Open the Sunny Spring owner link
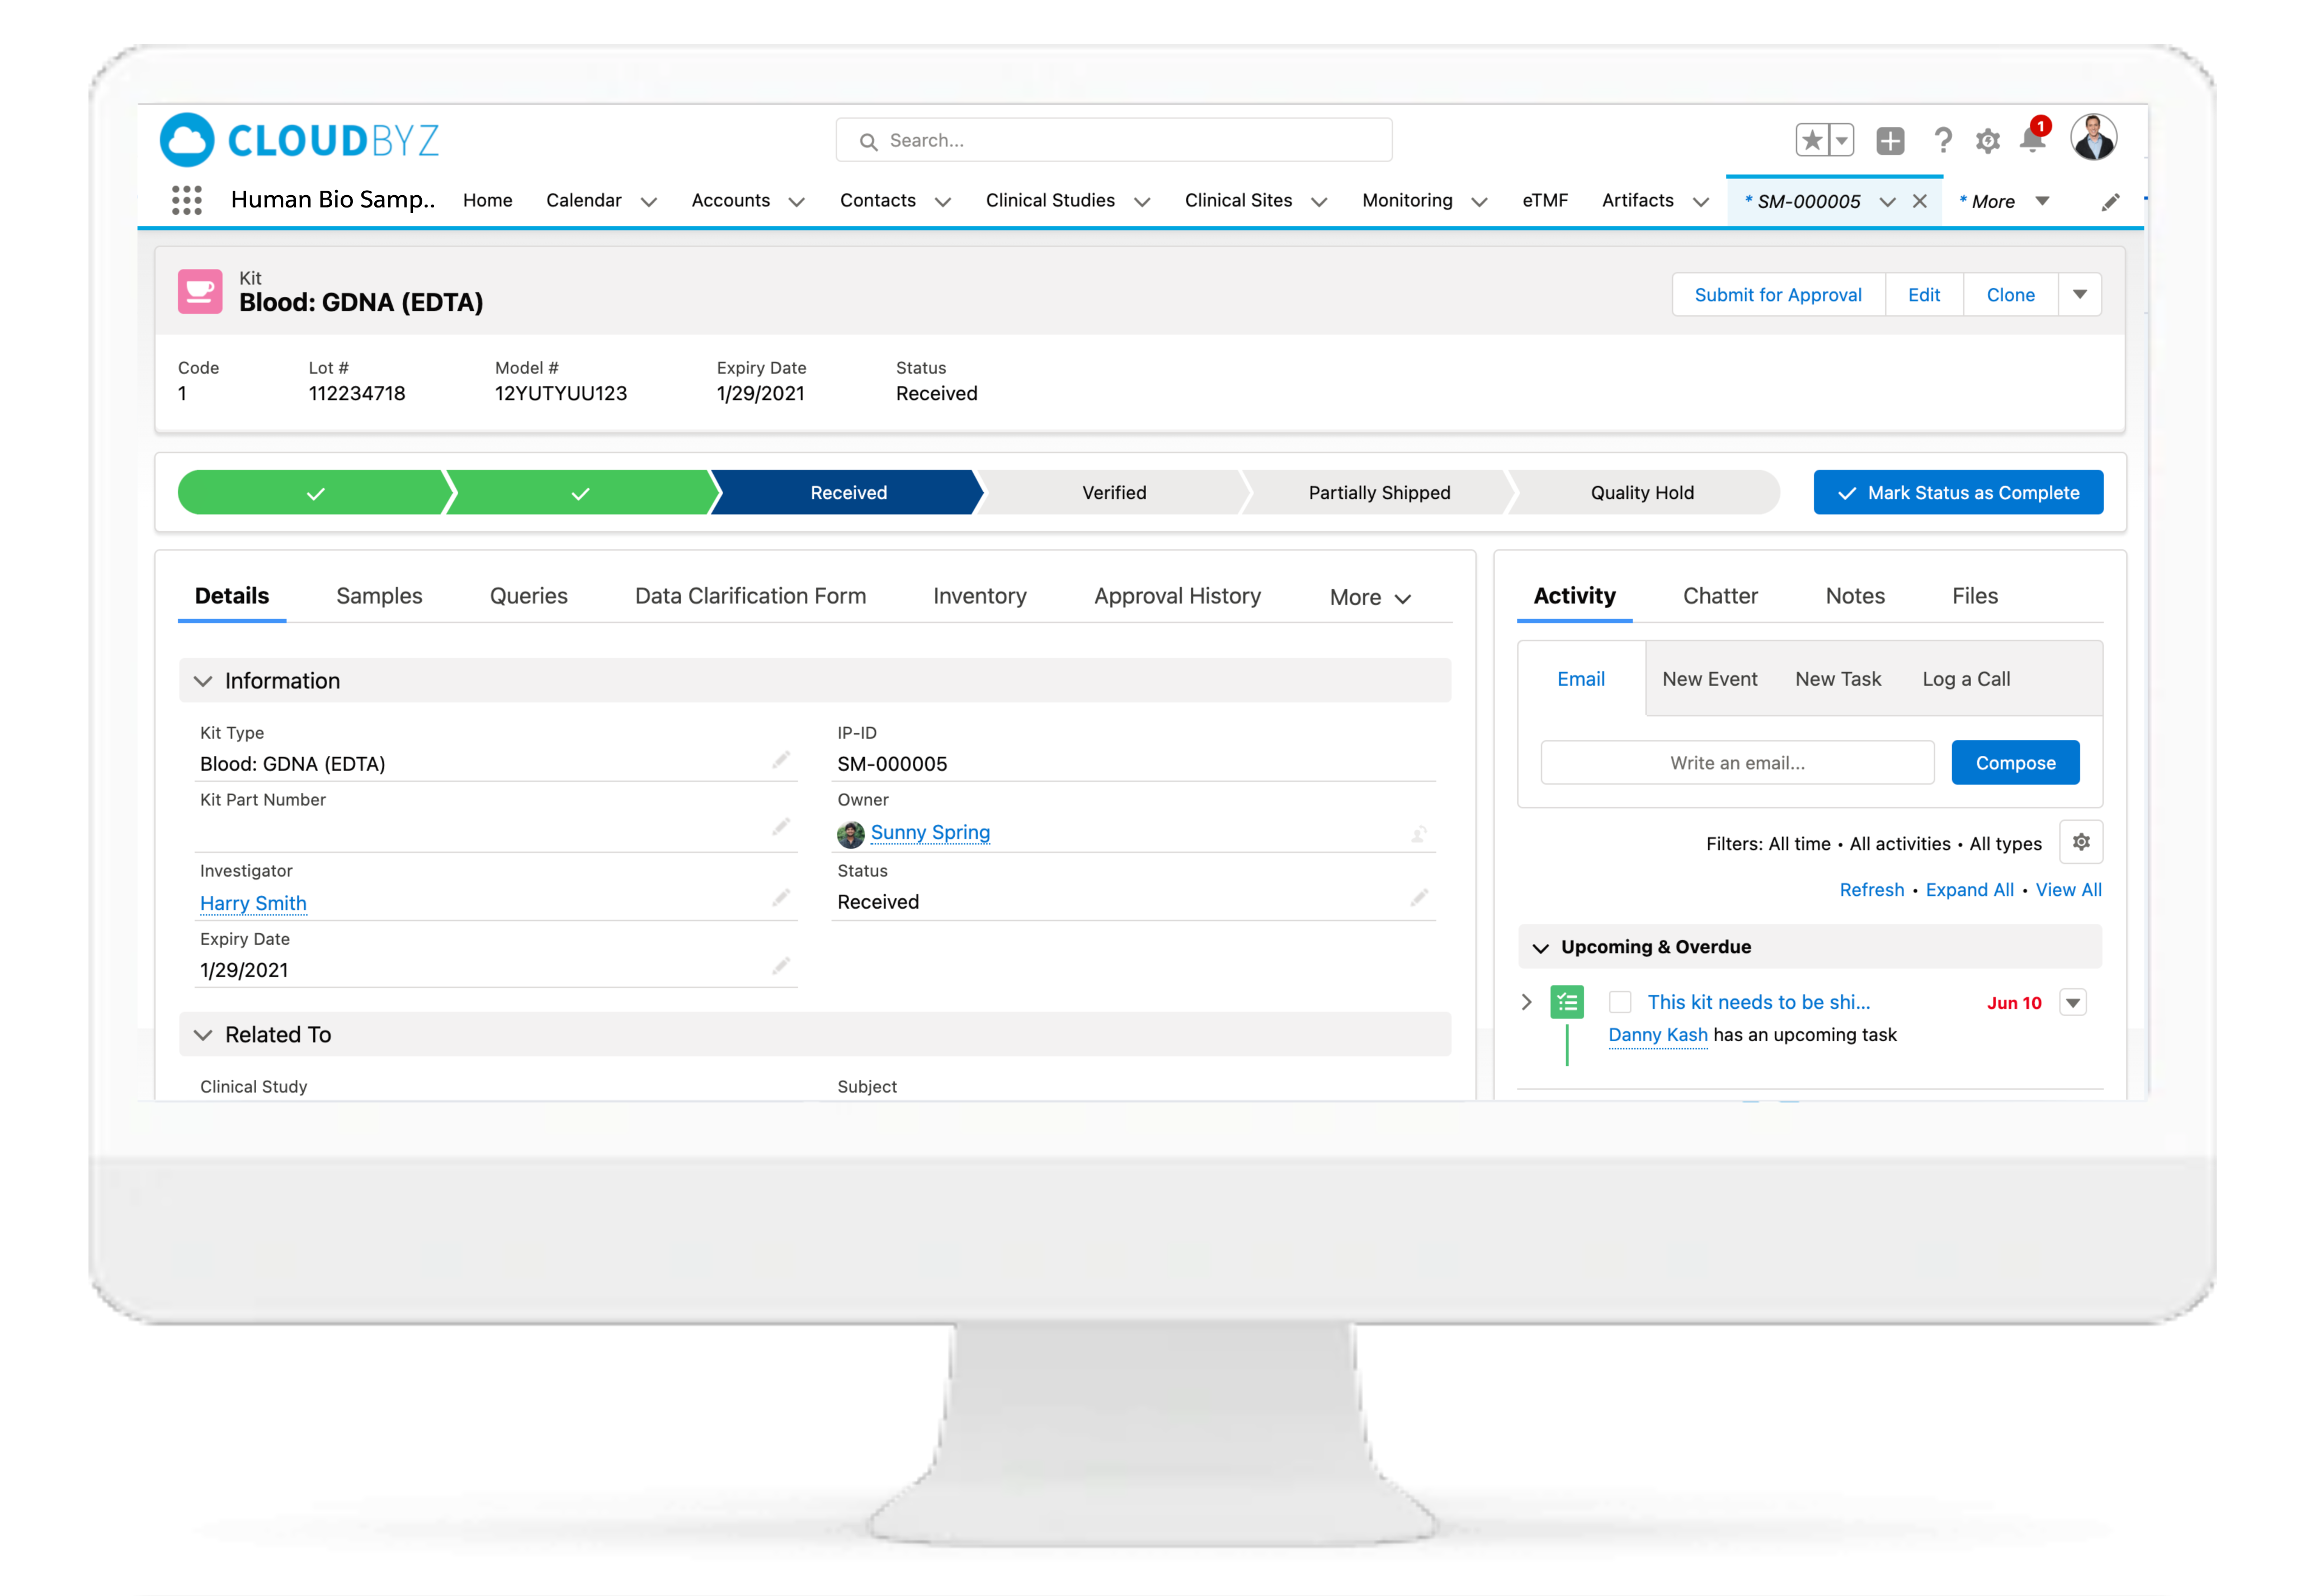This screenshot has width=2305, height=1596. (930, 832)
